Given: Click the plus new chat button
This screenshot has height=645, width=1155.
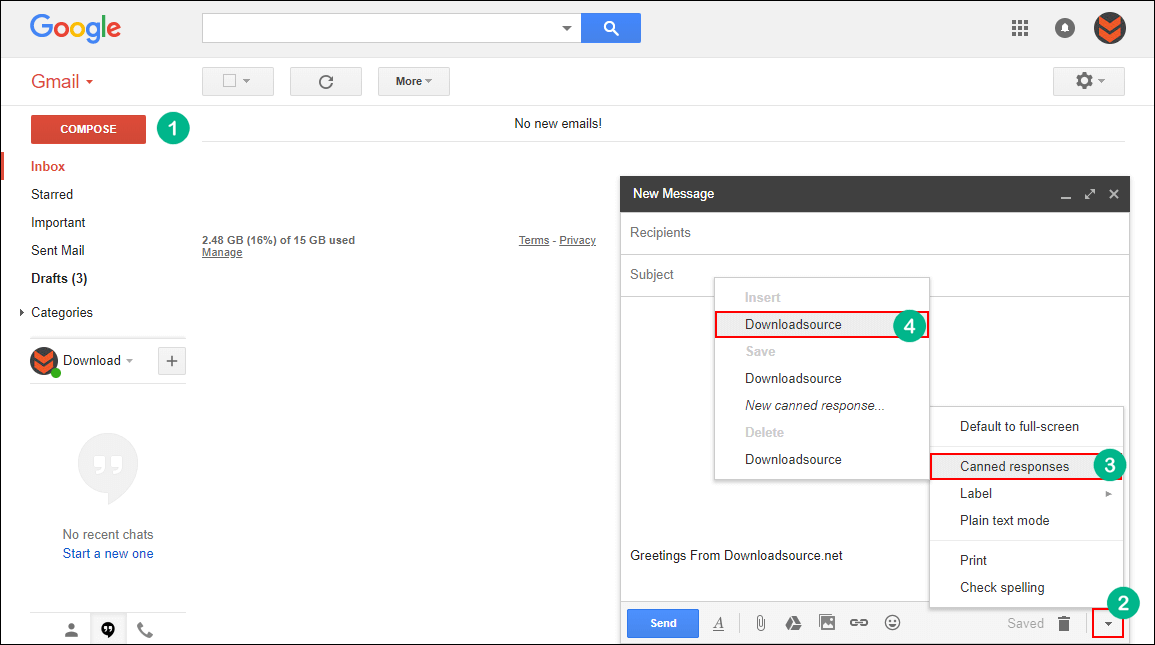Looking at the screenshot, I should click(x=172, y=361).
